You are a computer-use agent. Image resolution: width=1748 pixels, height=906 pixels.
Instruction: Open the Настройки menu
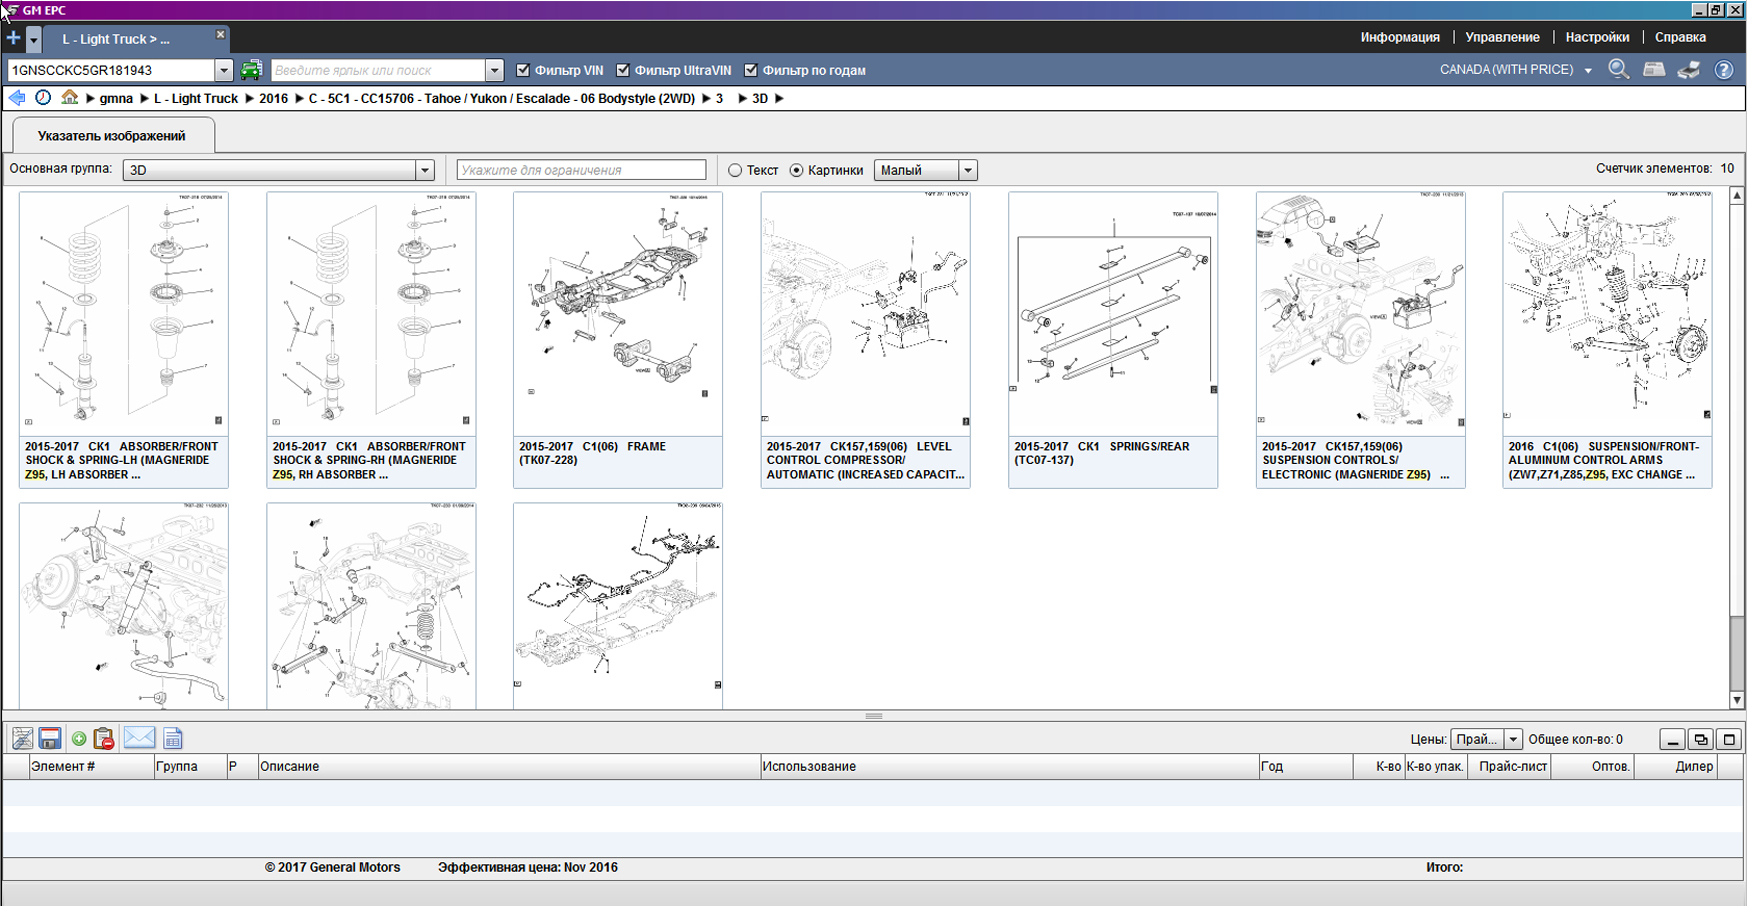pyautogui.click(x=1597, y=37)
